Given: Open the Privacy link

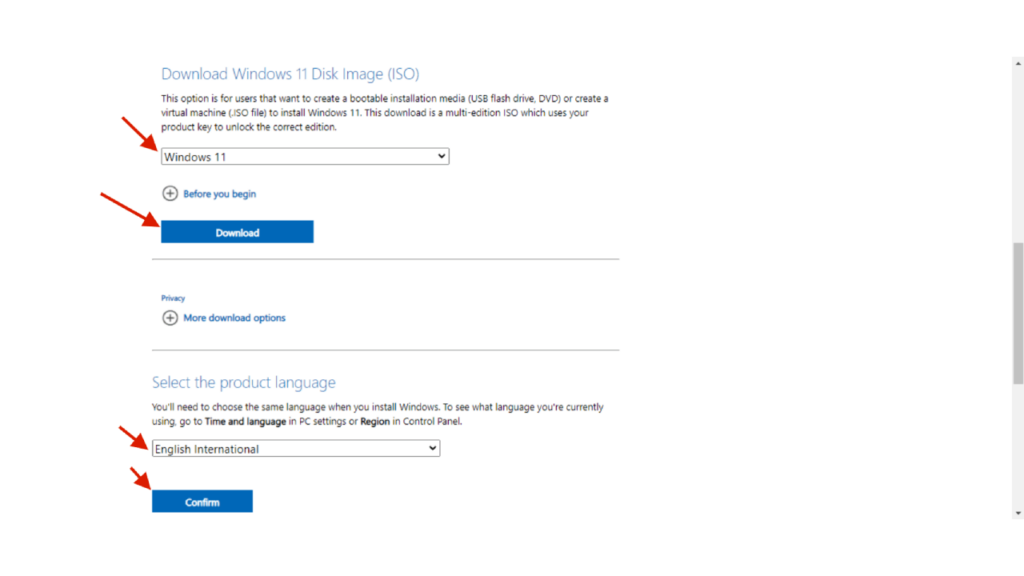Looking at the screenshot, I should [x=173, y=298].
